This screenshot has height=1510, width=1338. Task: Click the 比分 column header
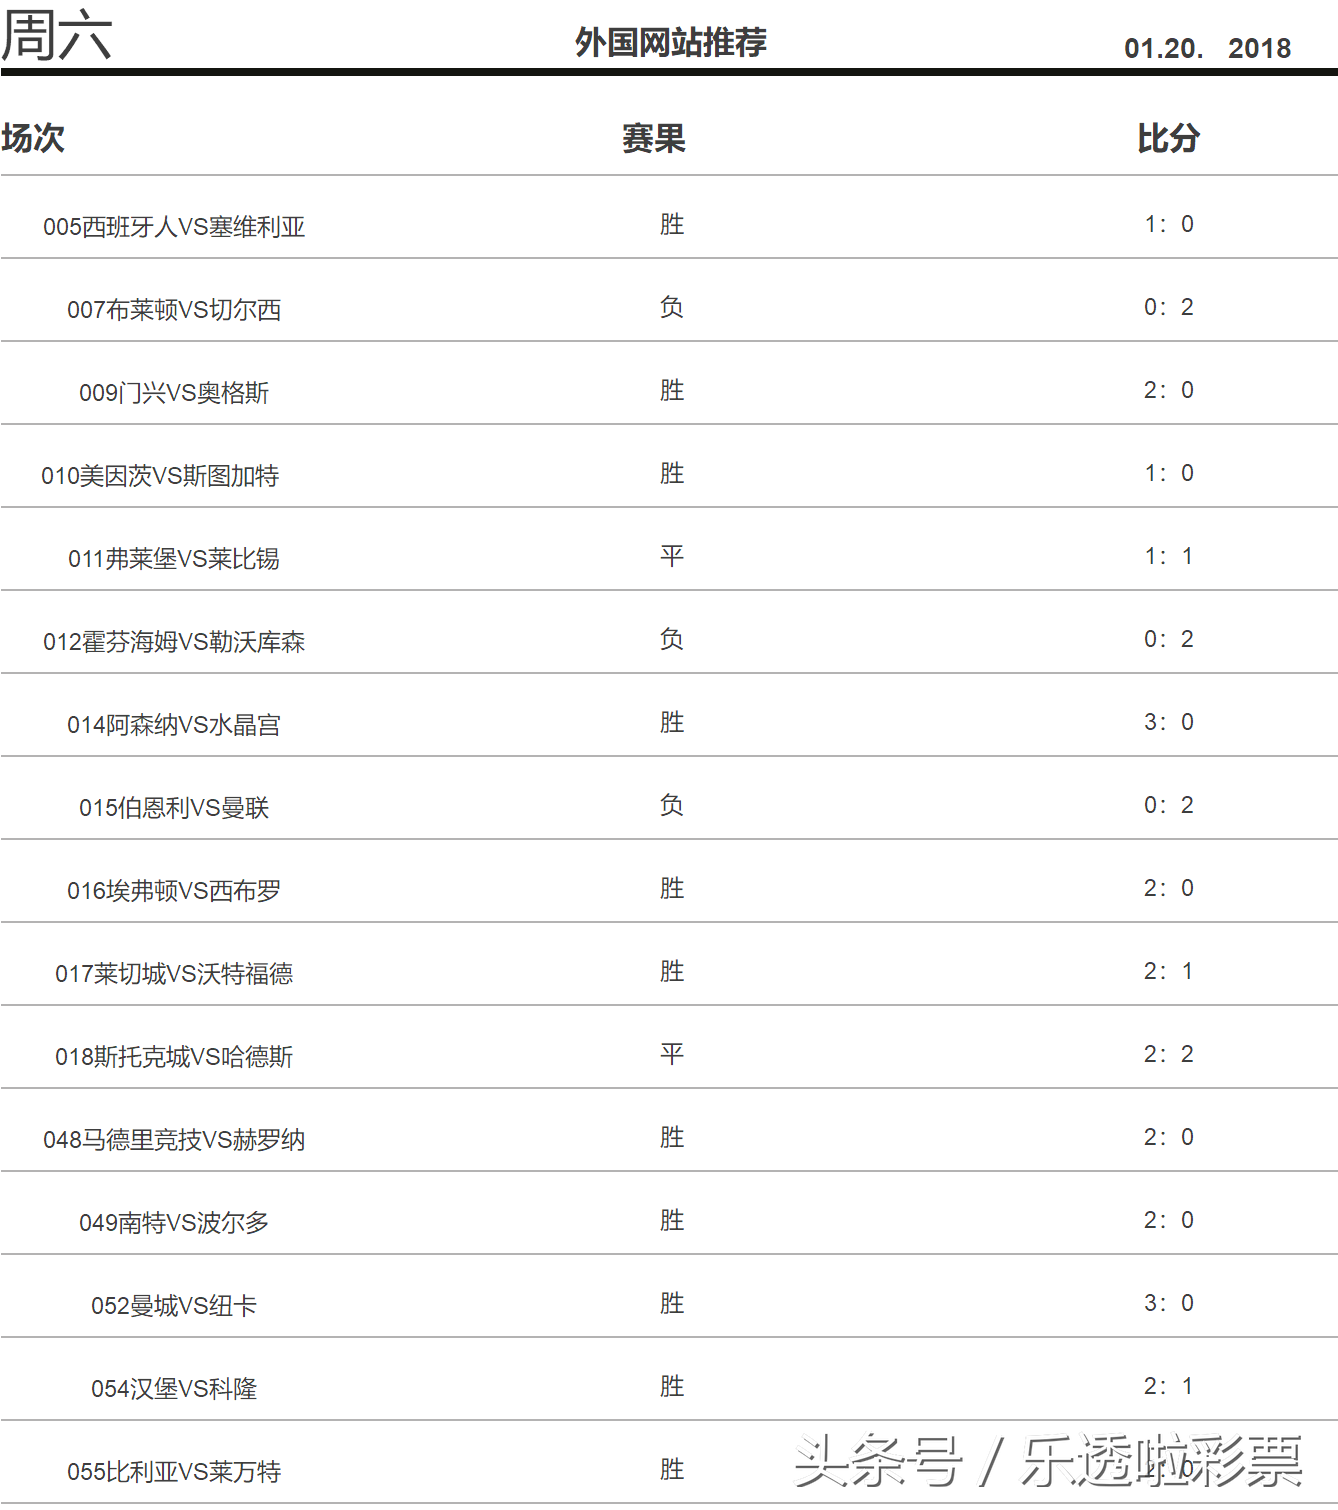(x=1169, y=138)
